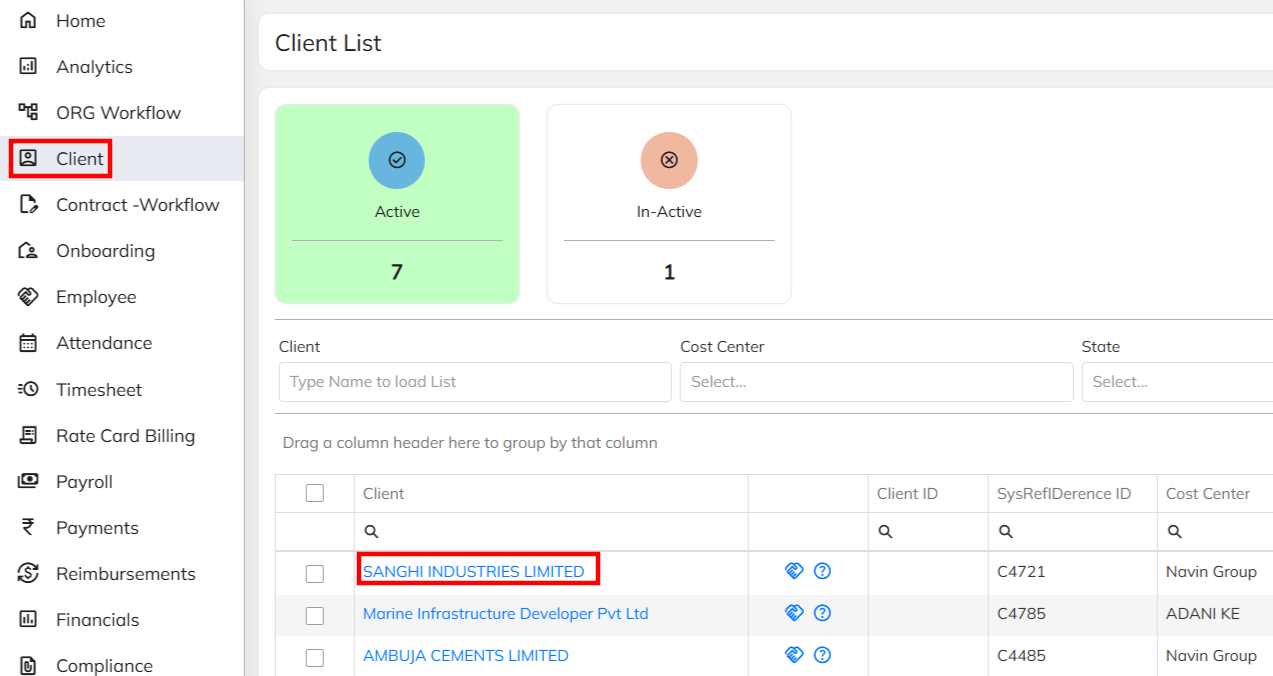1273x676 pixels.
Task: Expand the State filter dropdown
Action: 1176,382
